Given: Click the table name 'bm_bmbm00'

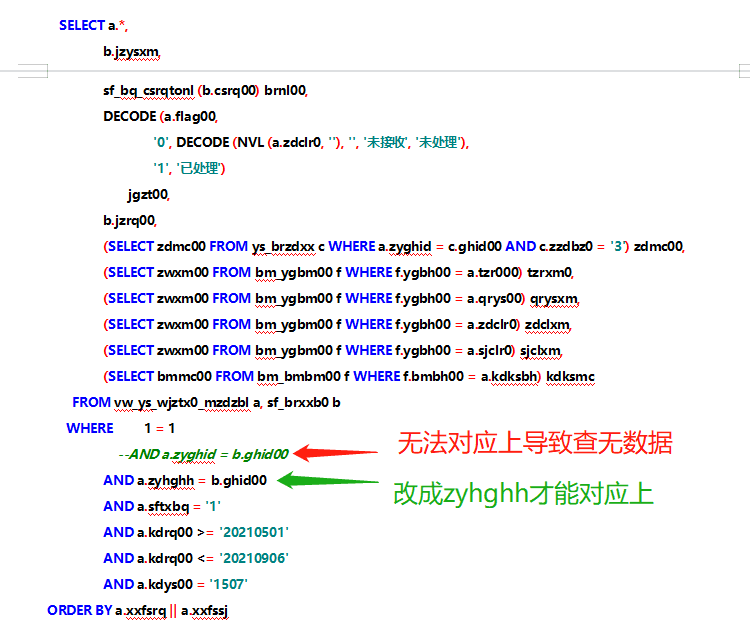Looking at the screenshot, I should [299, 376].
